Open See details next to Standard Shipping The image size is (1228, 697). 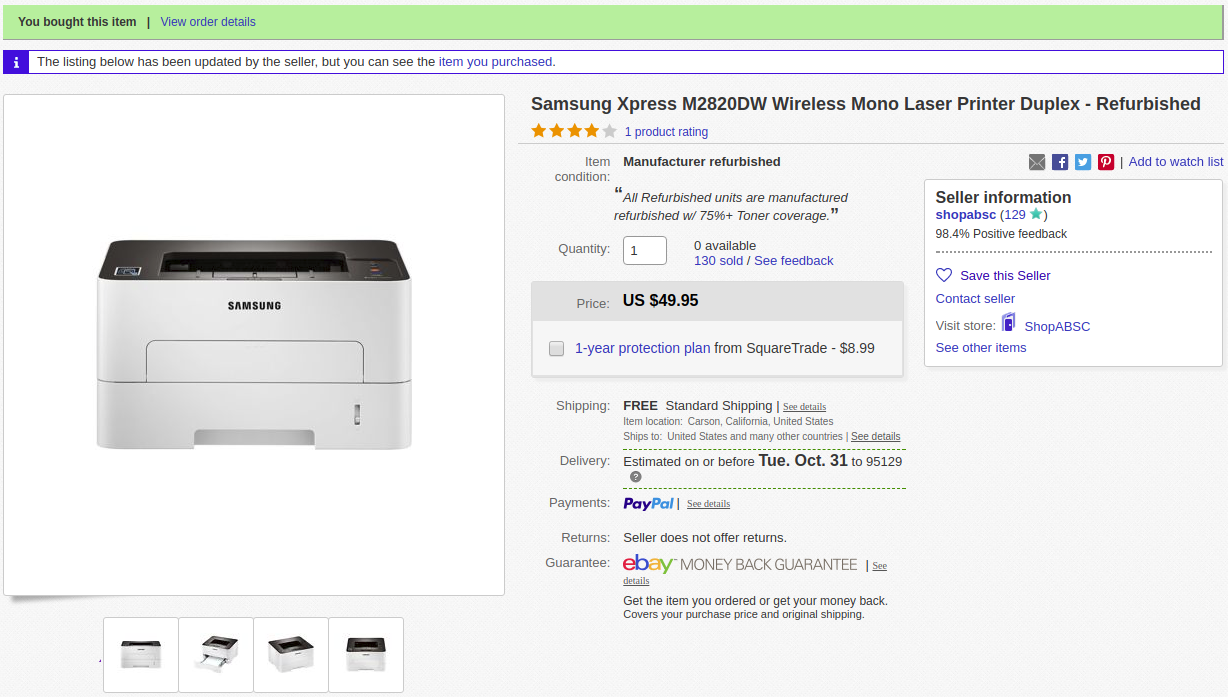tap(804, 407)
